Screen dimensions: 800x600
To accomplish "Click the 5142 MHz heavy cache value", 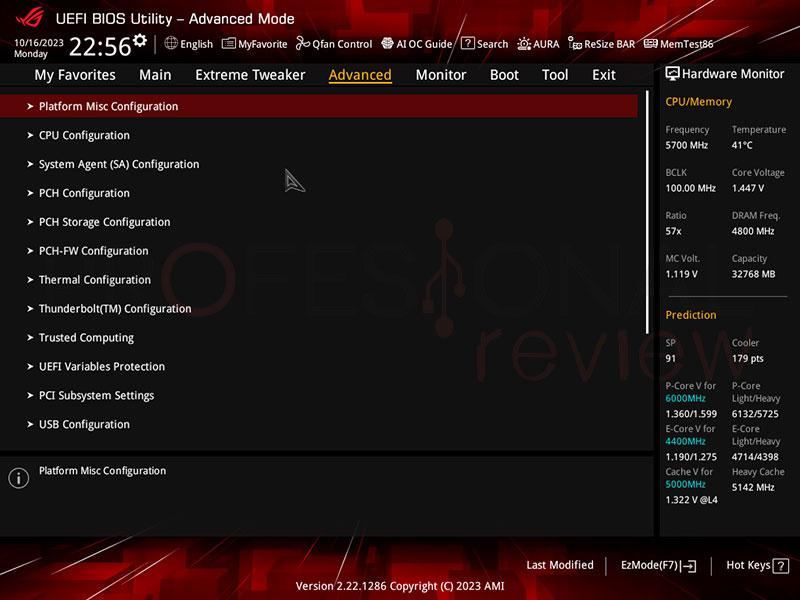I will click(x=753, y=487).
